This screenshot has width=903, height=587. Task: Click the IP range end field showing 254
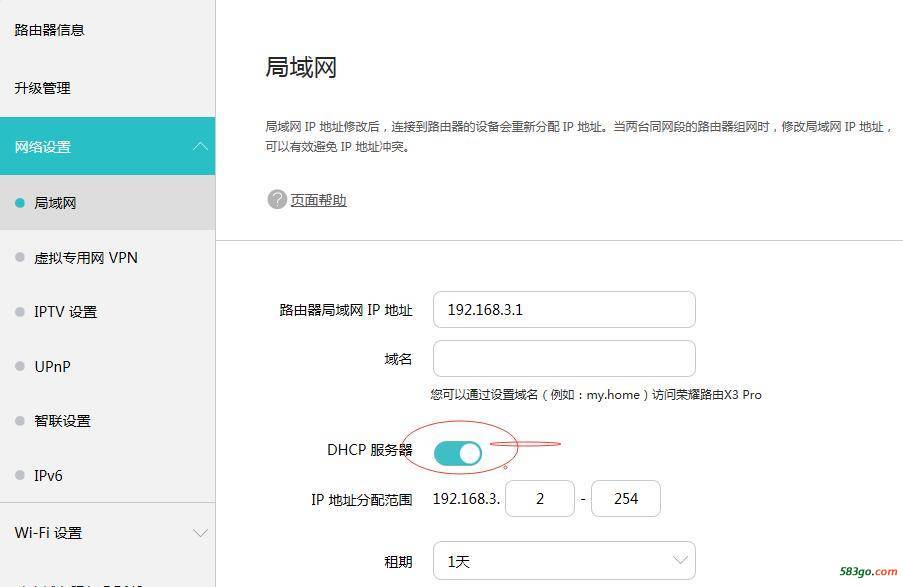[x=625, y=498]
